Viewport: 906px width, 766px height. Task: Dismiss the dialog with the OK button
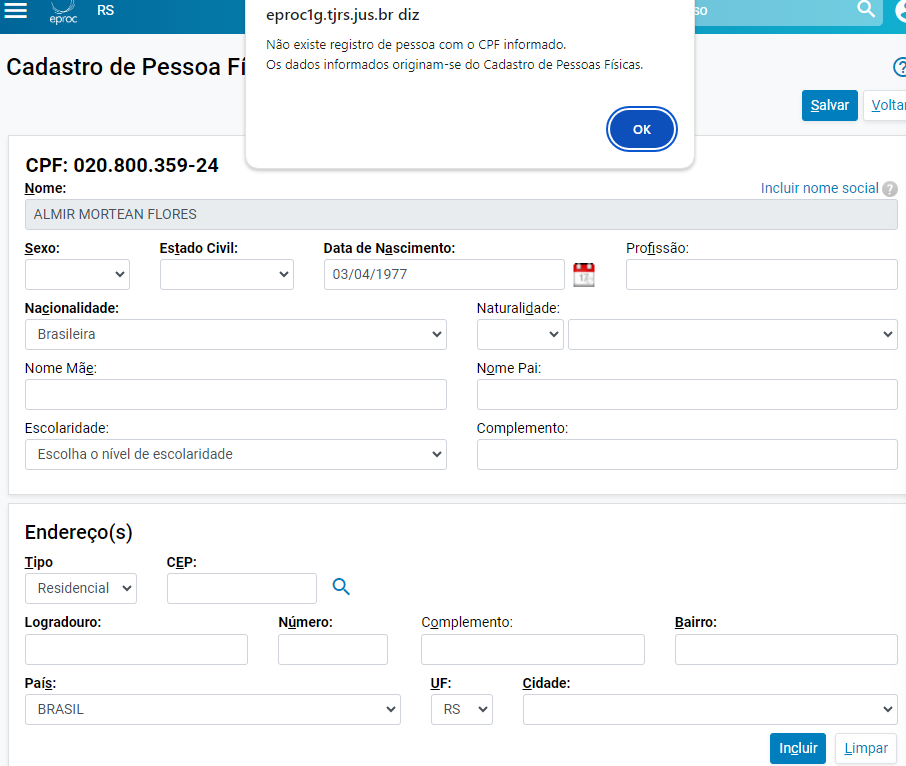tap(641, 128)
